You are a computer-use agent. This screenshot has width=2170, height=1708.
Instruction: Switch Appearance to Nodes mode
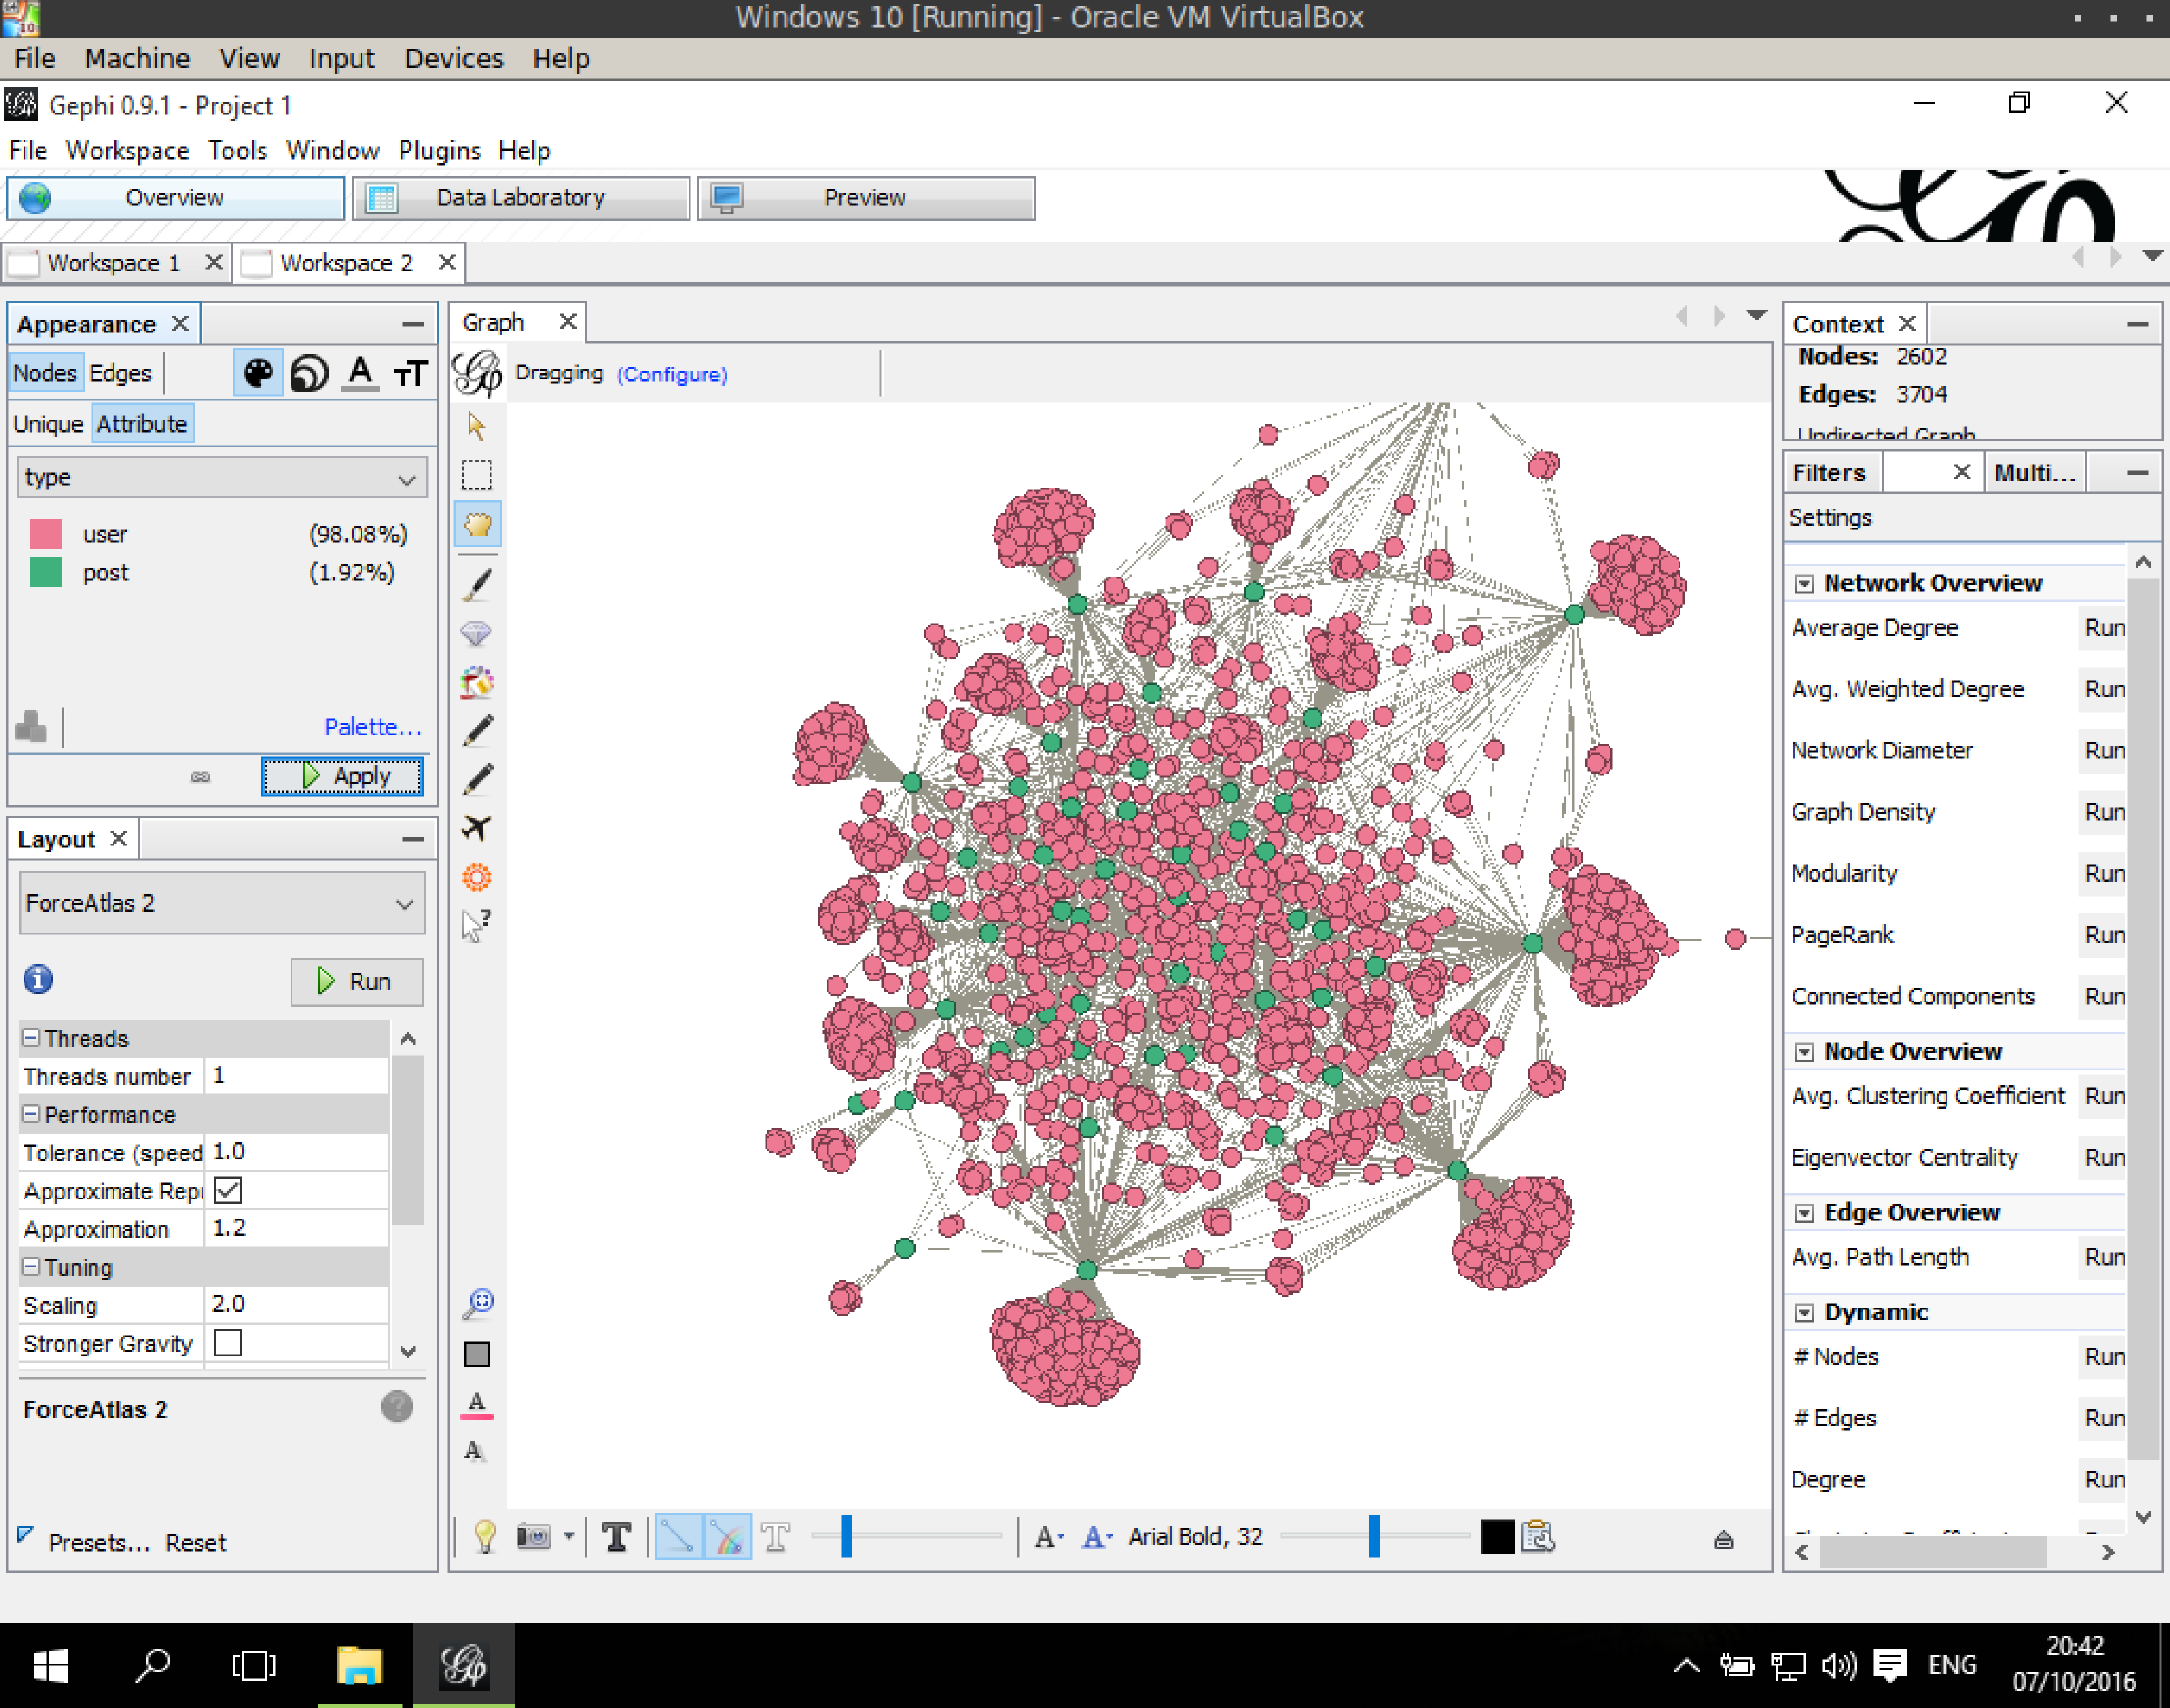[x=45, y=373]
